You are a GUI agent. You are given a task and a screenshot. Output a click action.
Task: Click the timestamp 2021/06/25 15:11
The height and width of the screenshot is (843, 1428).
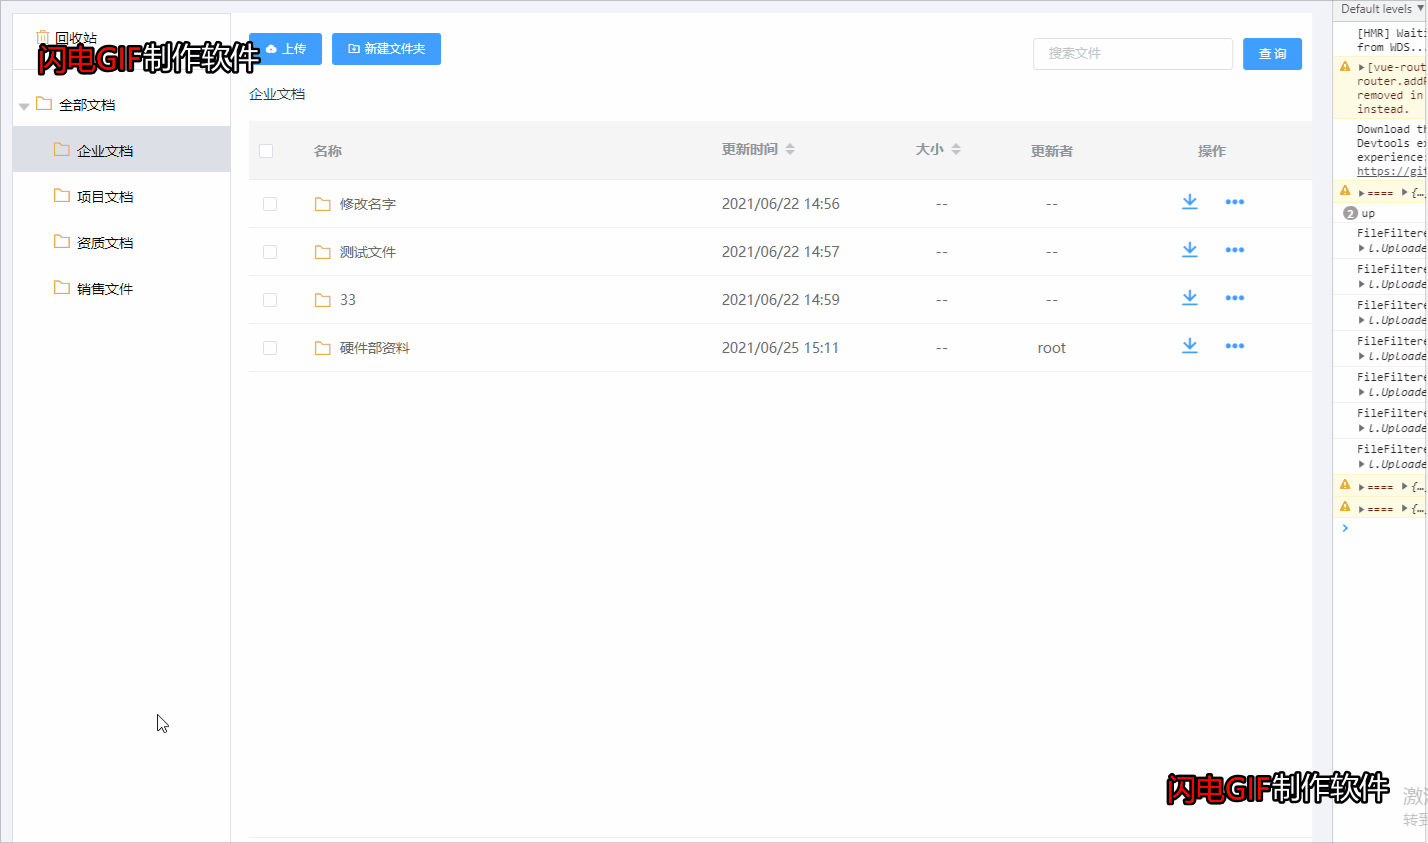pos(780,348)
